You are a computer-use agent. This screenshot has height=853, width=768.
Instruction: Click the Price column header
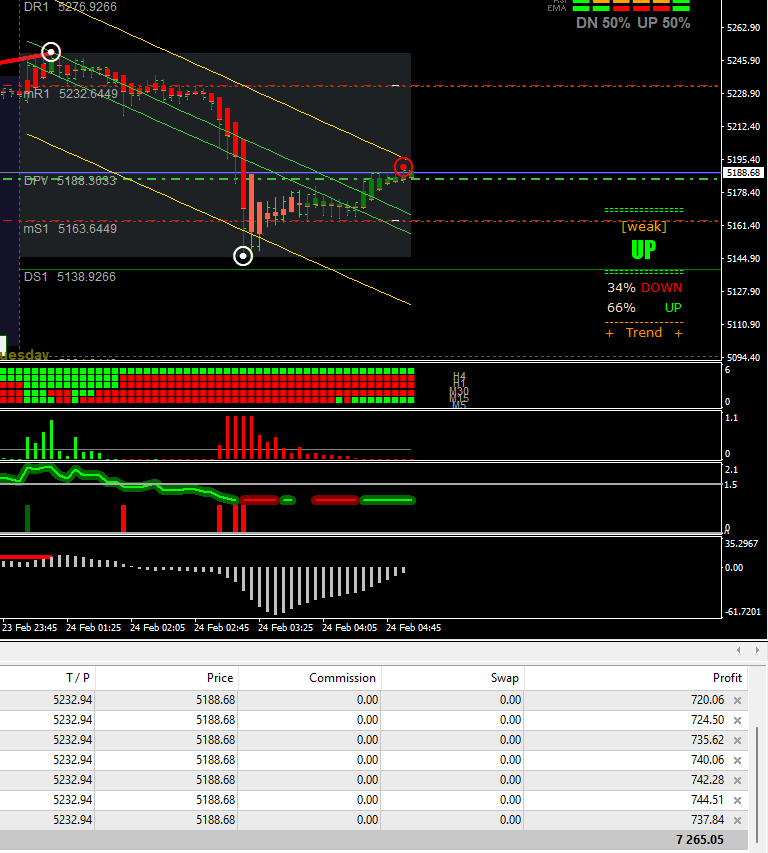pyautogui.click(x=219, y=678)
